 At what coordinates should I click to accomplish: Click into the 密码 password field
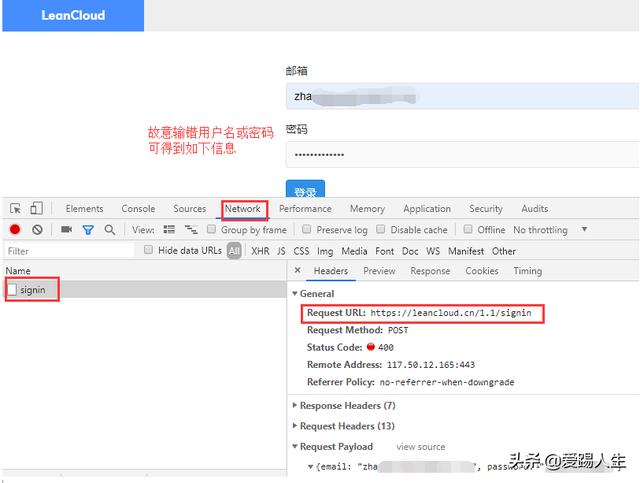point(462,155)
